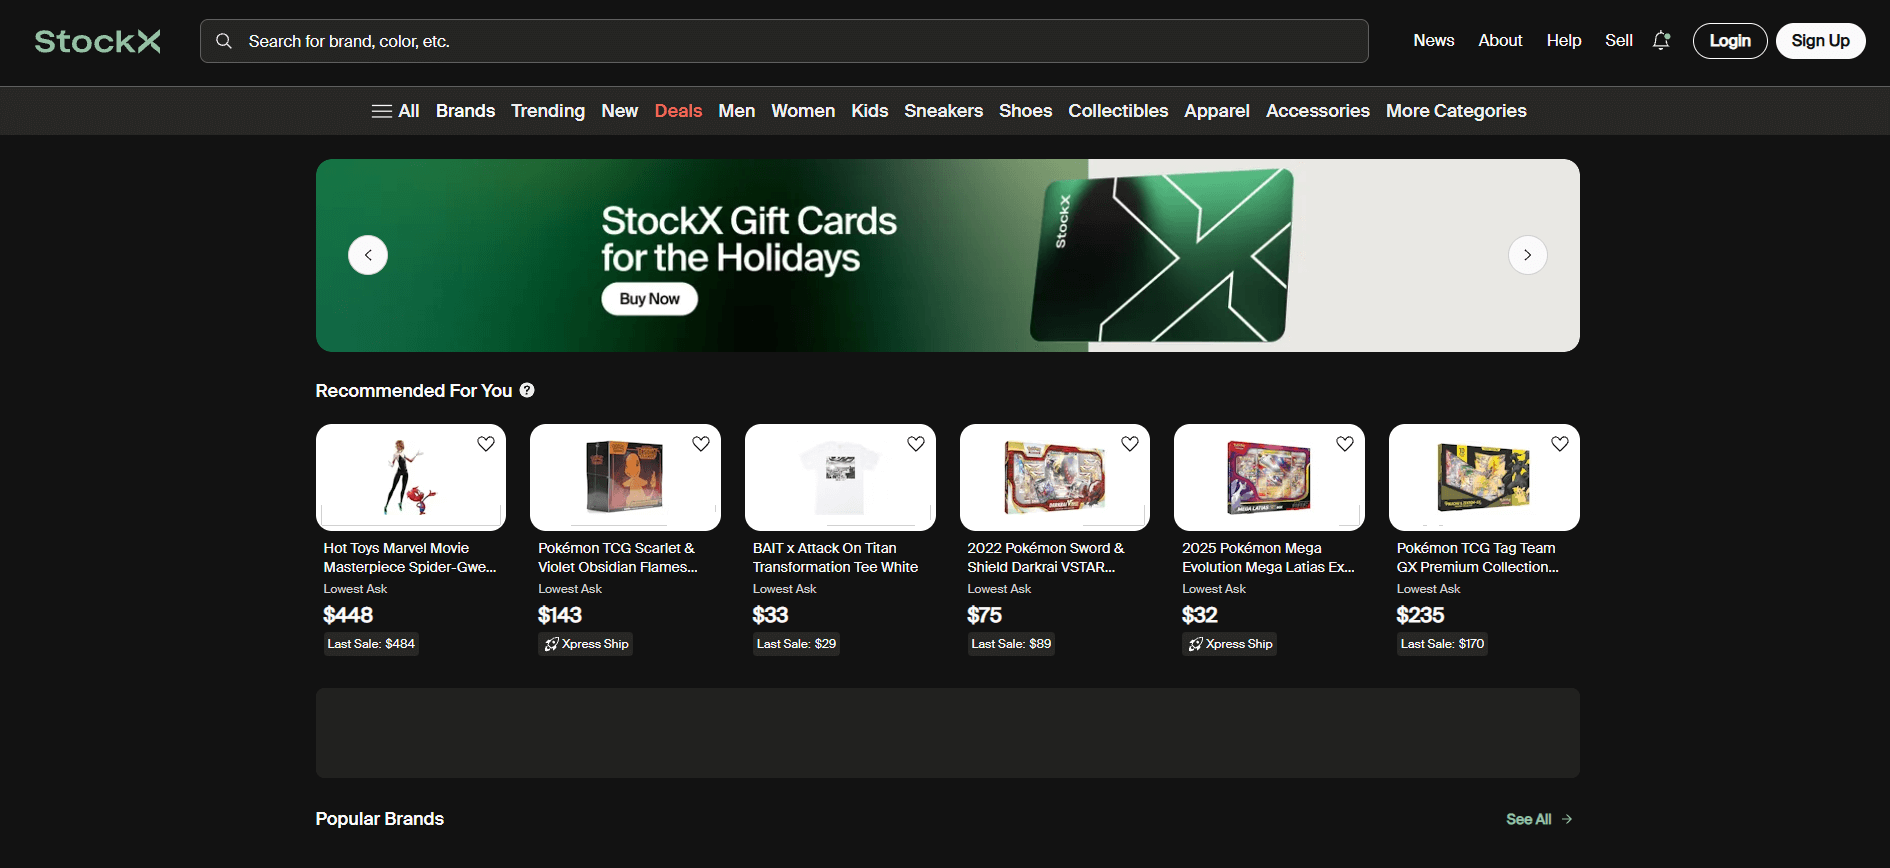
Task: Click heart on Mega Latias Ex box
Action: tap(1345, 444)
